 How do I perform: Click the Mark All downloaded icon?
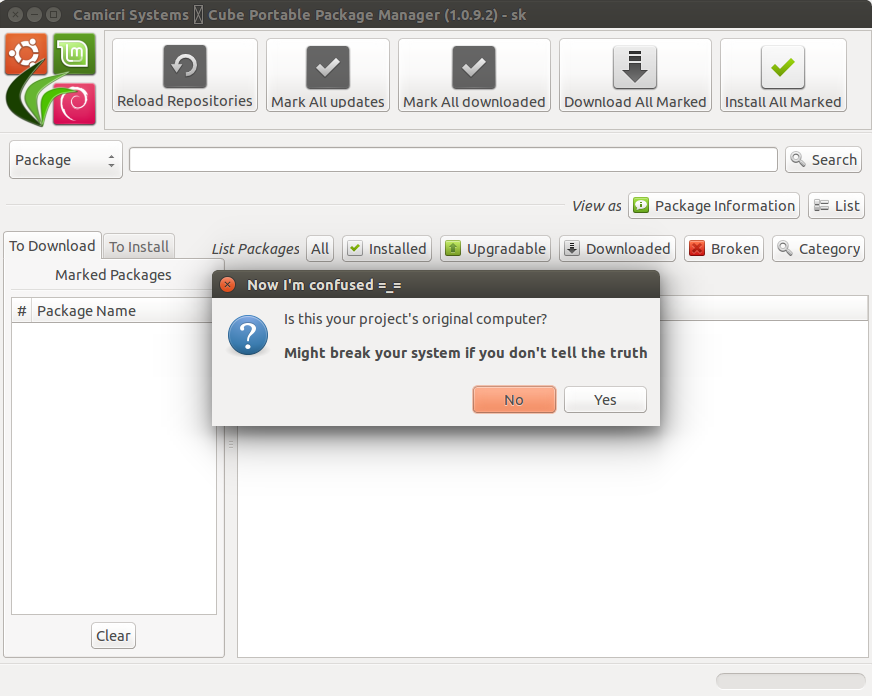coord(474,67)
